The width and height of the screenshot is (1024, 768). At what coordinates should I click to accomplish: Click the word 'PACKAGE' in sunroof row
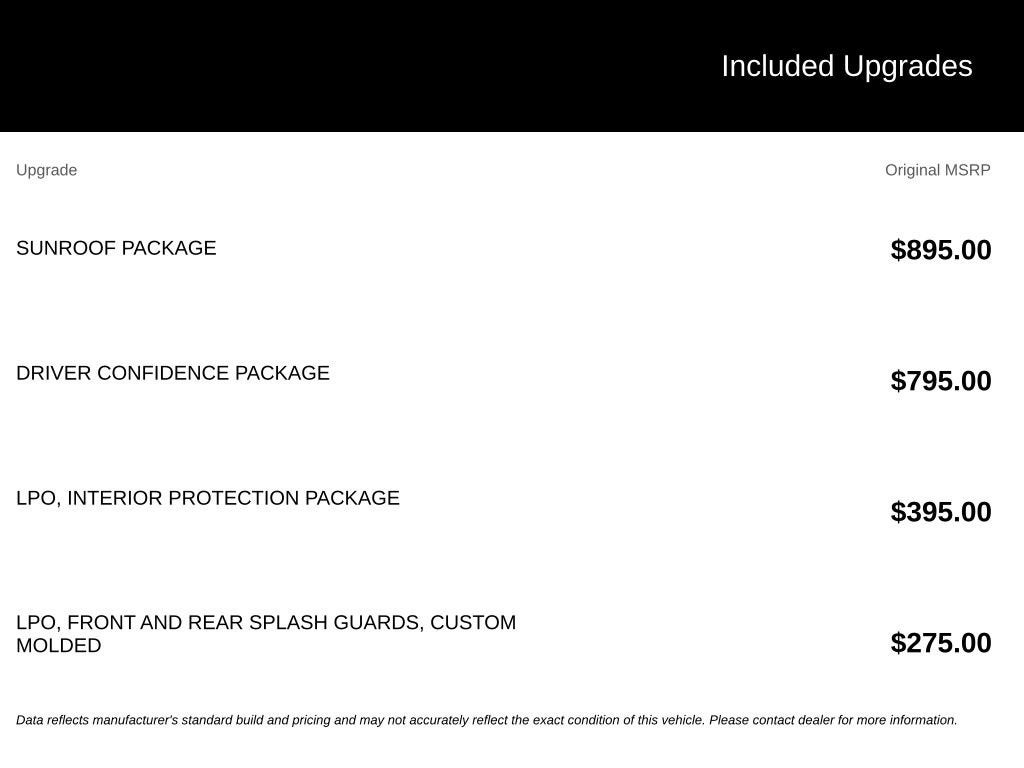point(169,248)
